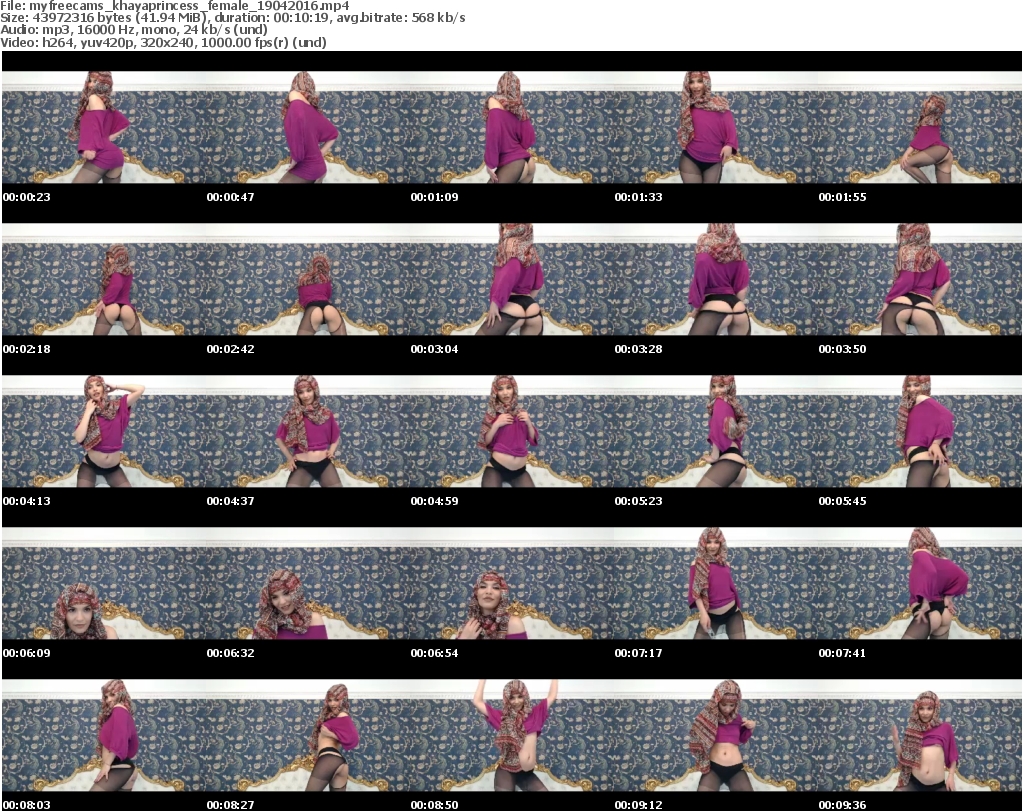The image size is (1024, 811).
Task: Select the thumbnail frame at 00:06:09
Action: pyautogui.click(x=104, y=583)
